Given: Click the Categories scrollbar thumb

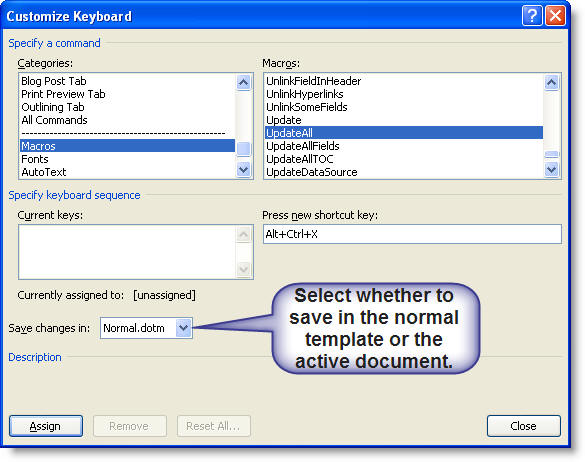Looking at the screenshot, I should (x=244, y=149).
